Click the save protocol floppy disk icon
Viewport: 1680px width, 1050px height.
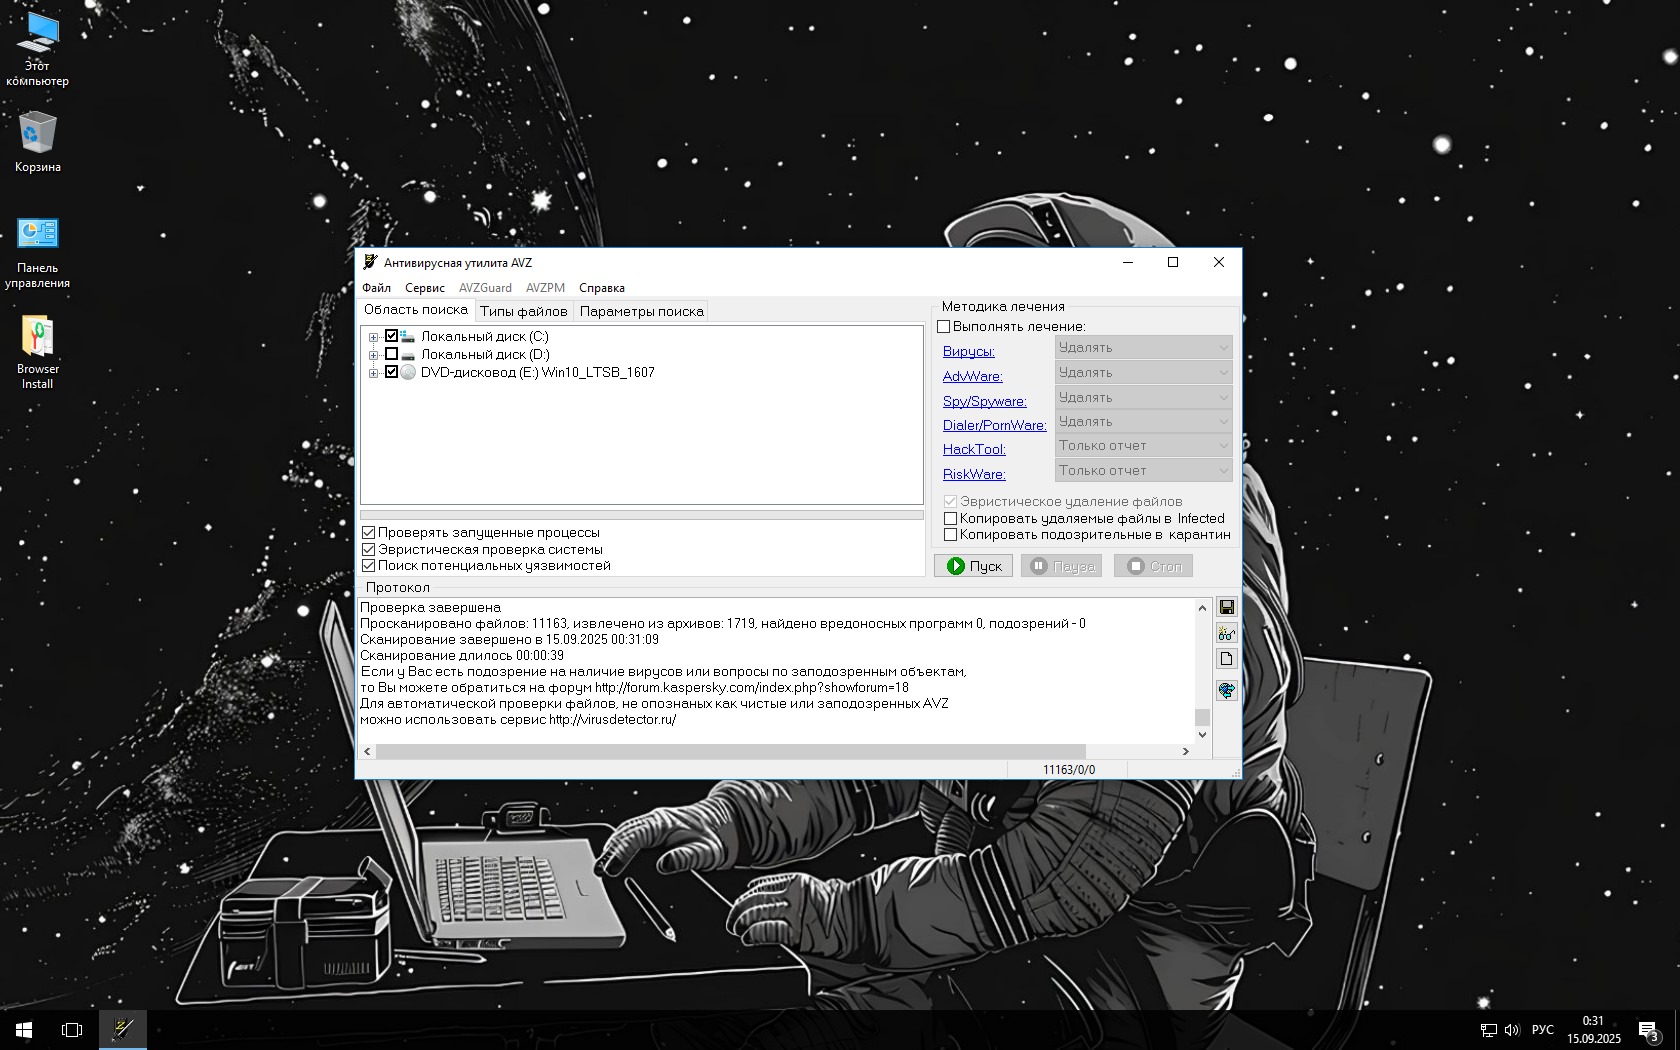tap(1226, 608)
